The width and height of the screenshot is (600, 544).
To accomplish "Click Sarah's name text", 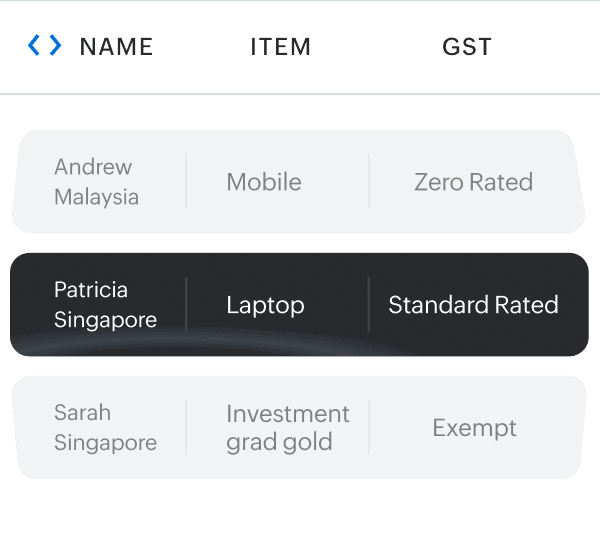I will coord(82,413).
